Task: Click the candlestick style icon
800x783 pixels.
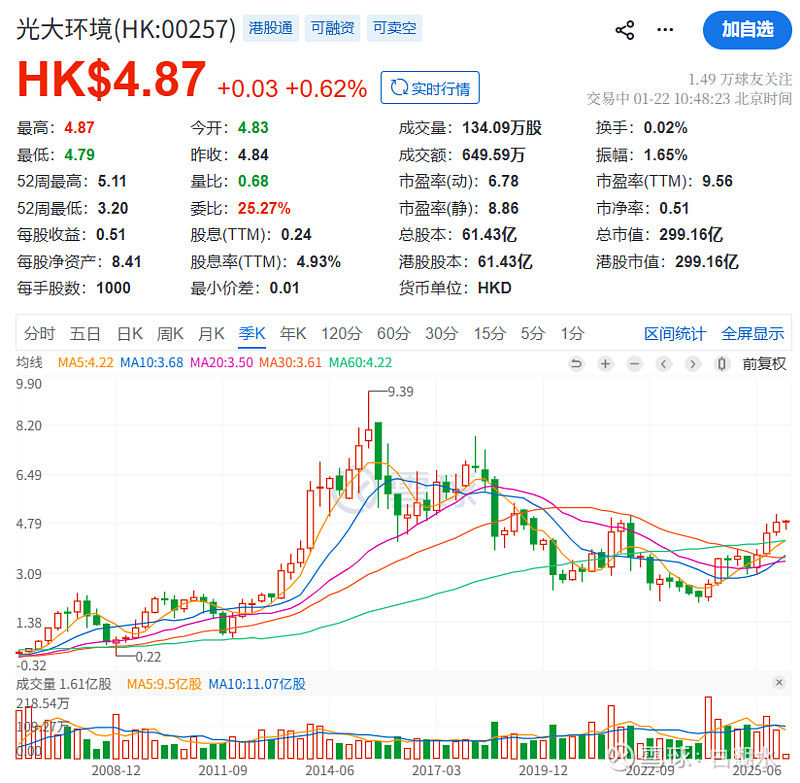Action: coord(721,364)
